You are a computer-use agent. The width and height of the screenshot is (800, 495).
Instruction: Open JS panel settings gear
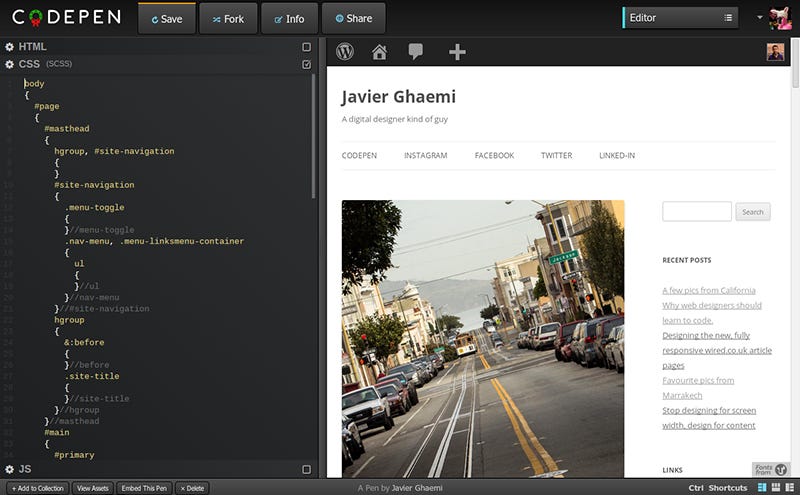coord(10,469)
